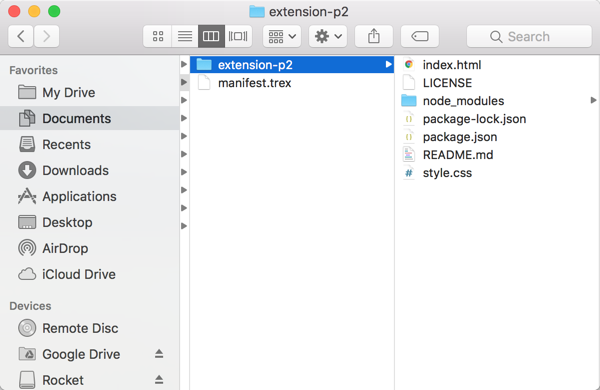This screenshot has height=390, width=600.
Task: Expand extension-p2 folder arrow
Action: coord(388,64)
